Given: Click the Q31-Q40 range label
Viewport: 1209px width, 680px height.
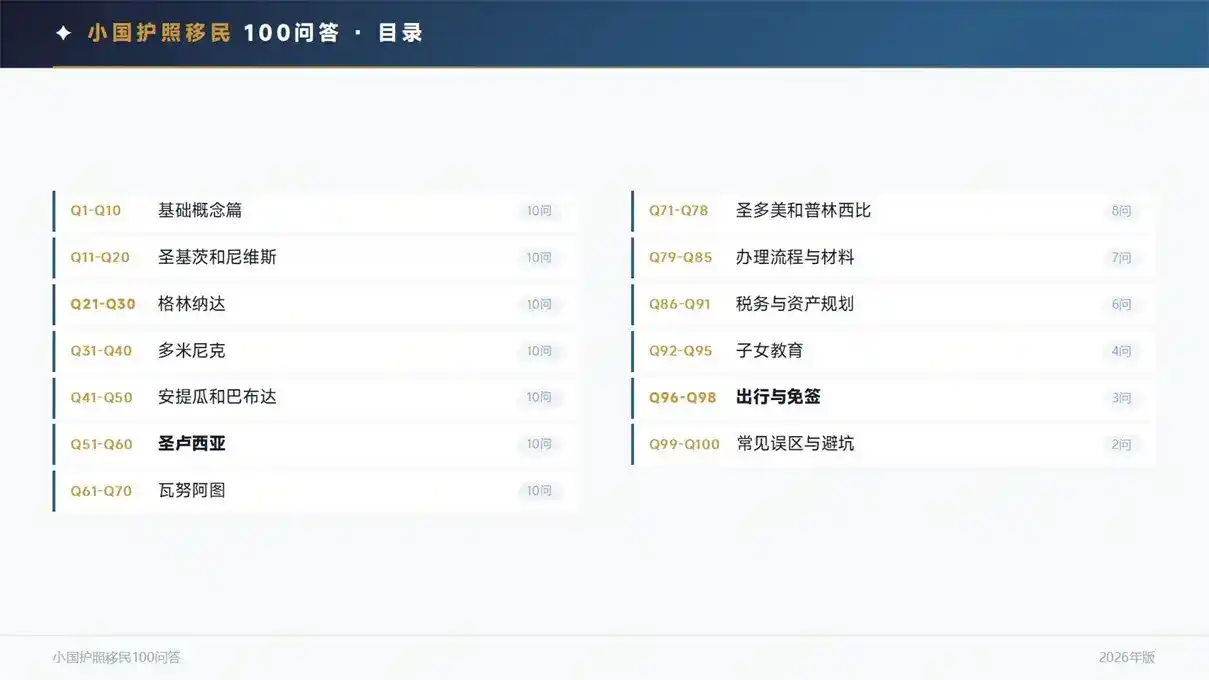Looking at the screenshot, I should coord(101,351).
